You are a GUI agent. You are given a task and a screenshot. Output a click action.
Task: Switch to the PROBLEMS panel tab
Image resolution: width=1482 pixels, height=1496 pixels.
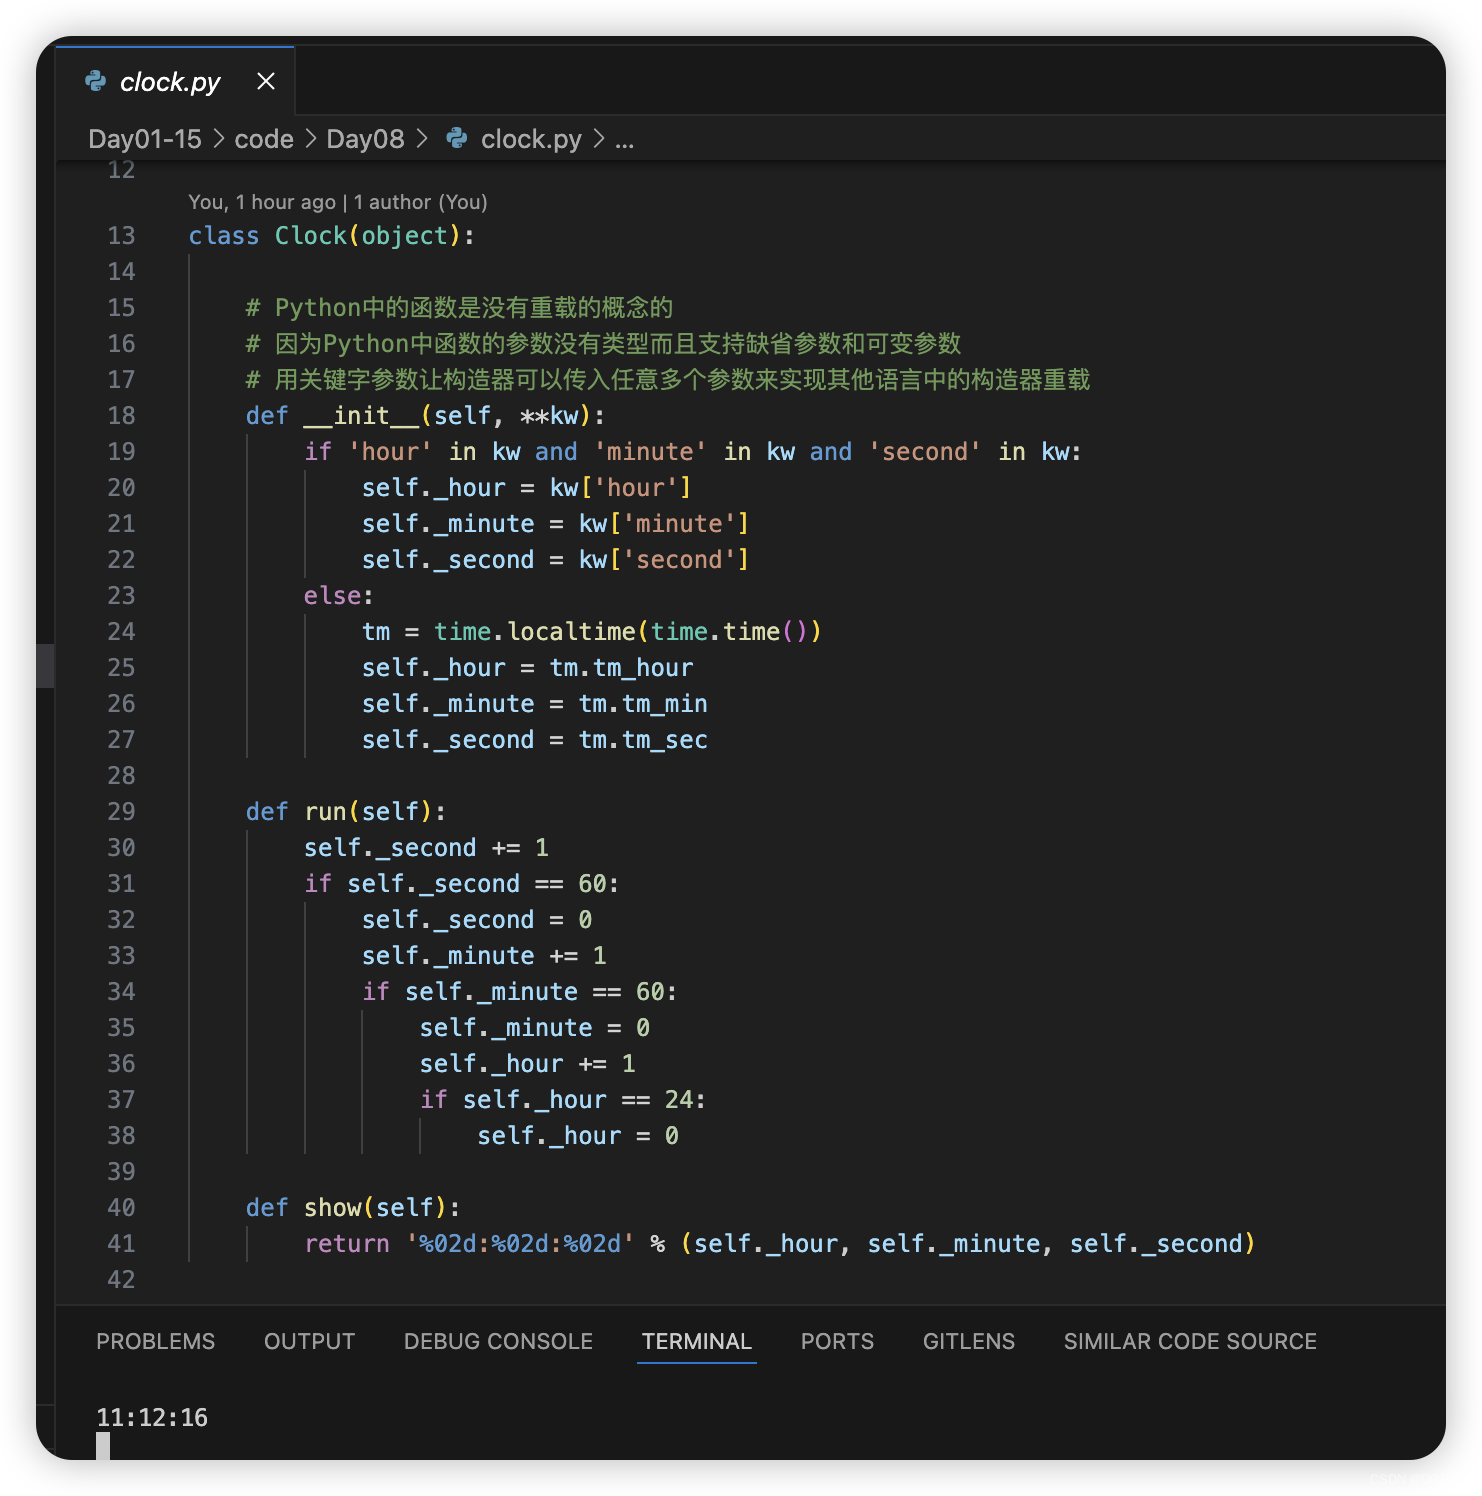[x=155, y=1341]
